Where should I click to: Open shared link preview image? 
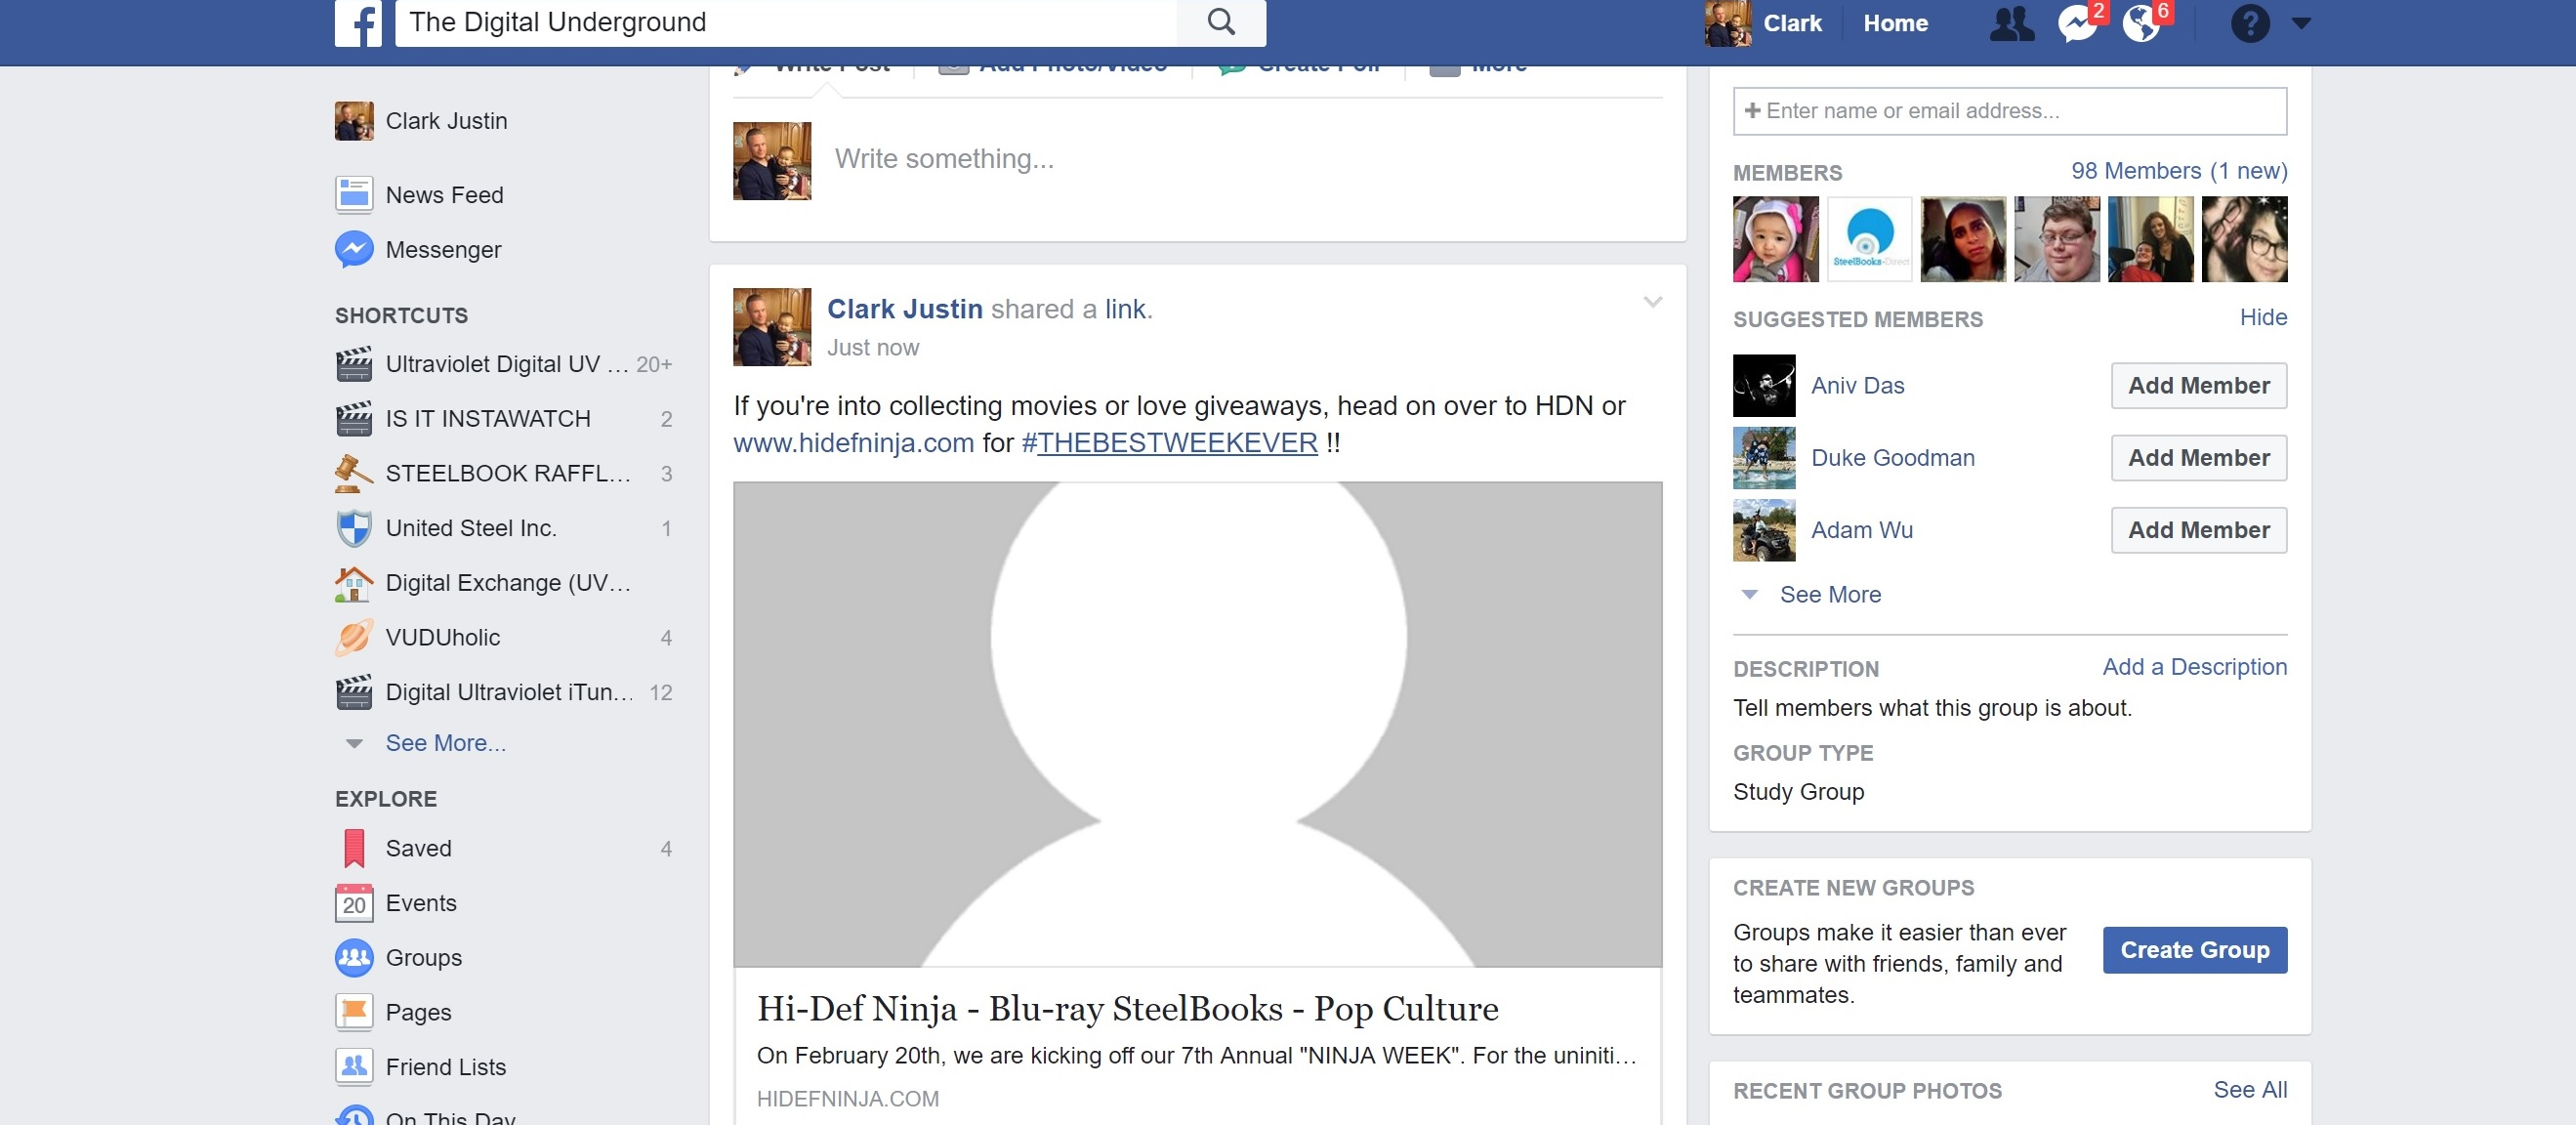click(x=1197, y=724)
